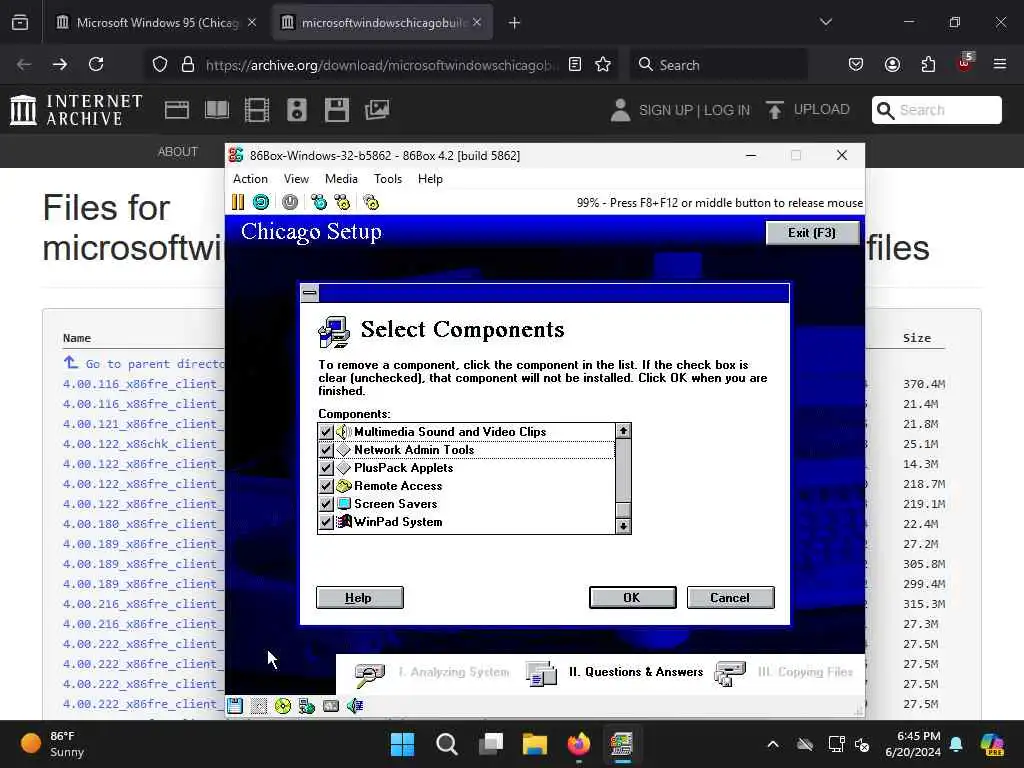Uncheck PlusPack Applets component
The image size is (1024, 768).
[x=326, y=468]
